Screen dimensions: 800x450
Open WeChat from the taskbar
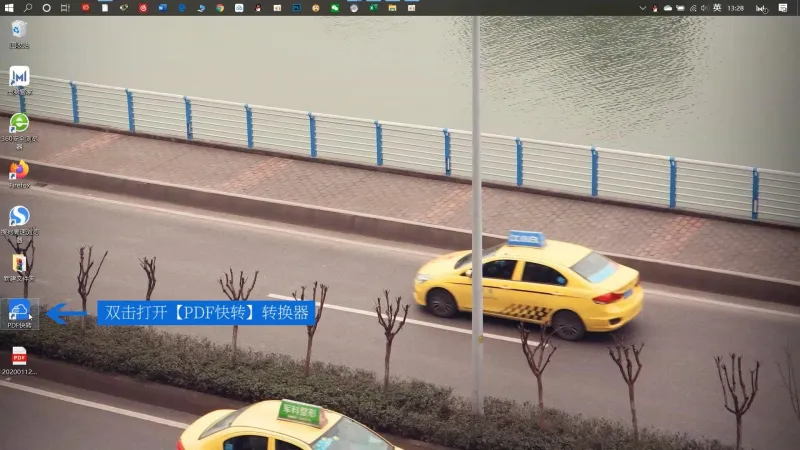(x=335, y=8)
